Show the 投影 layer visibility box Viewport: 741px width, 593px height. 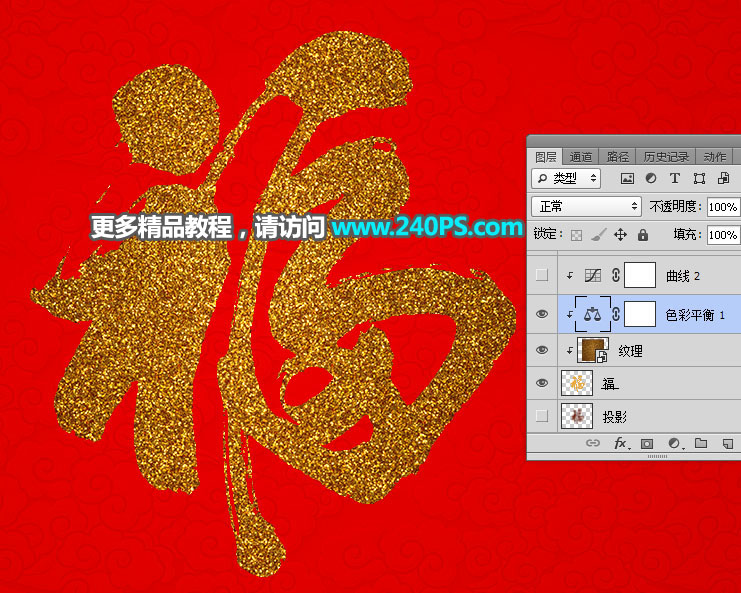[542, 416]
